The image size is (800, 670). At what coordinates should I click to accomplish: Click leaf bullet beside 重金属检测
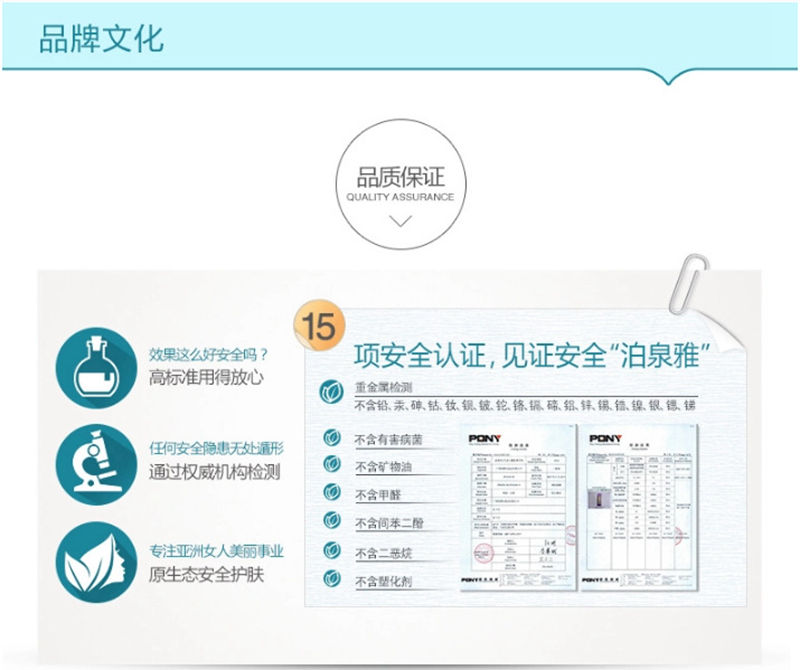(x=332, y=392)
